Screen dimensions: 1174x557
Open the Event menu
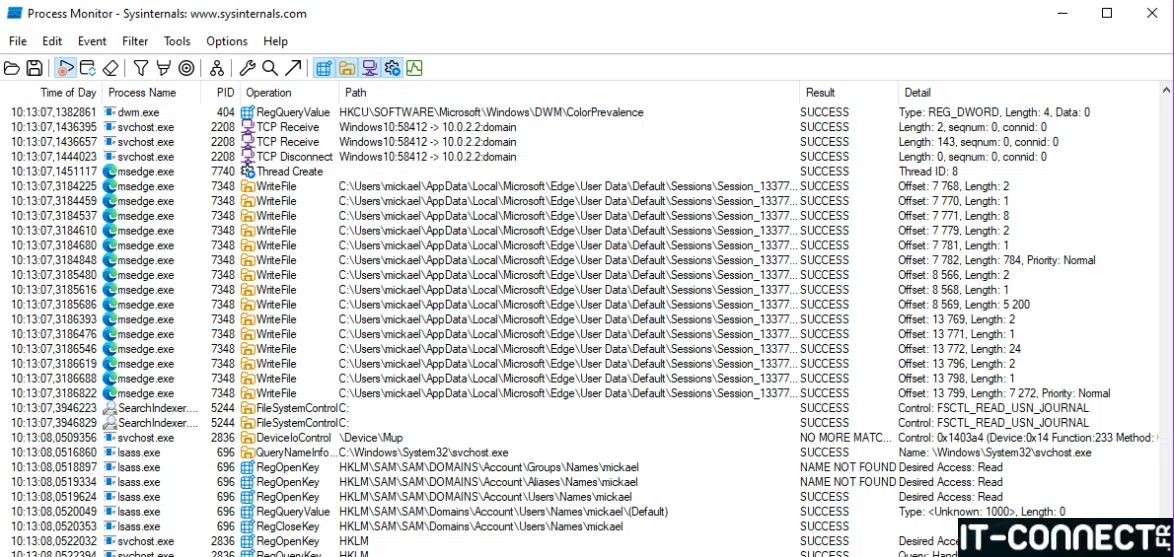(92, 41)
